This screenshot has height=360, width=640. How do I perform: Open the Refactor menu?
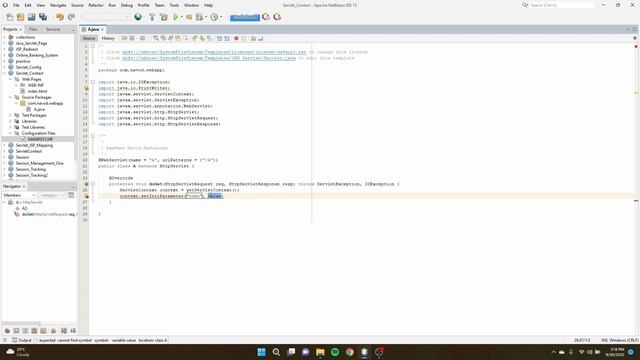coord(96,5)
